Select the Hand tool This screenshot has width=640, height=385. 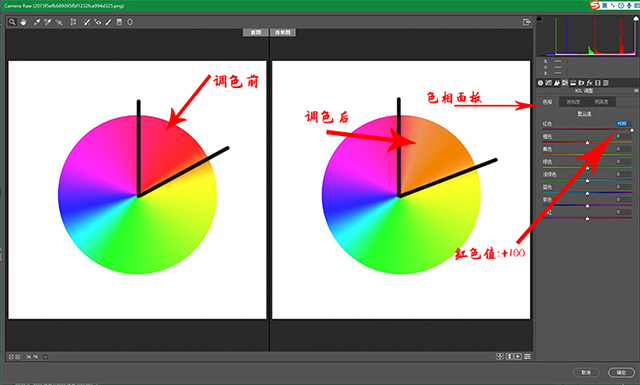23,22
